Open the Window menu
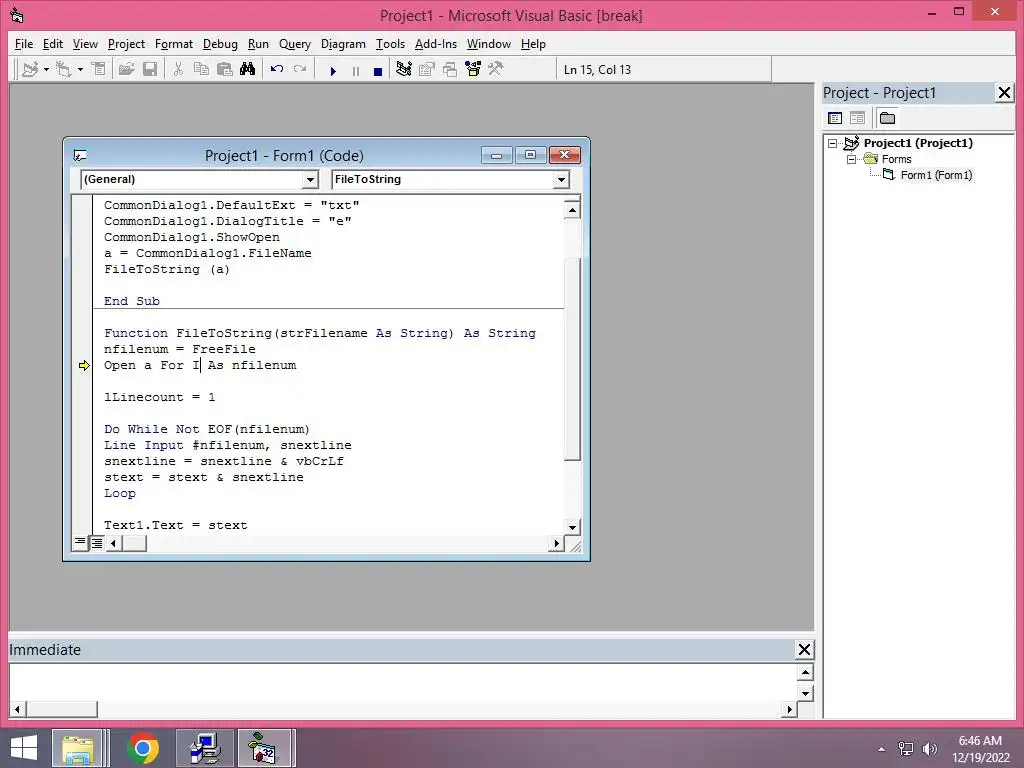Image resolution: width=1024 pixels, height=768 pixels. [488, 44]
